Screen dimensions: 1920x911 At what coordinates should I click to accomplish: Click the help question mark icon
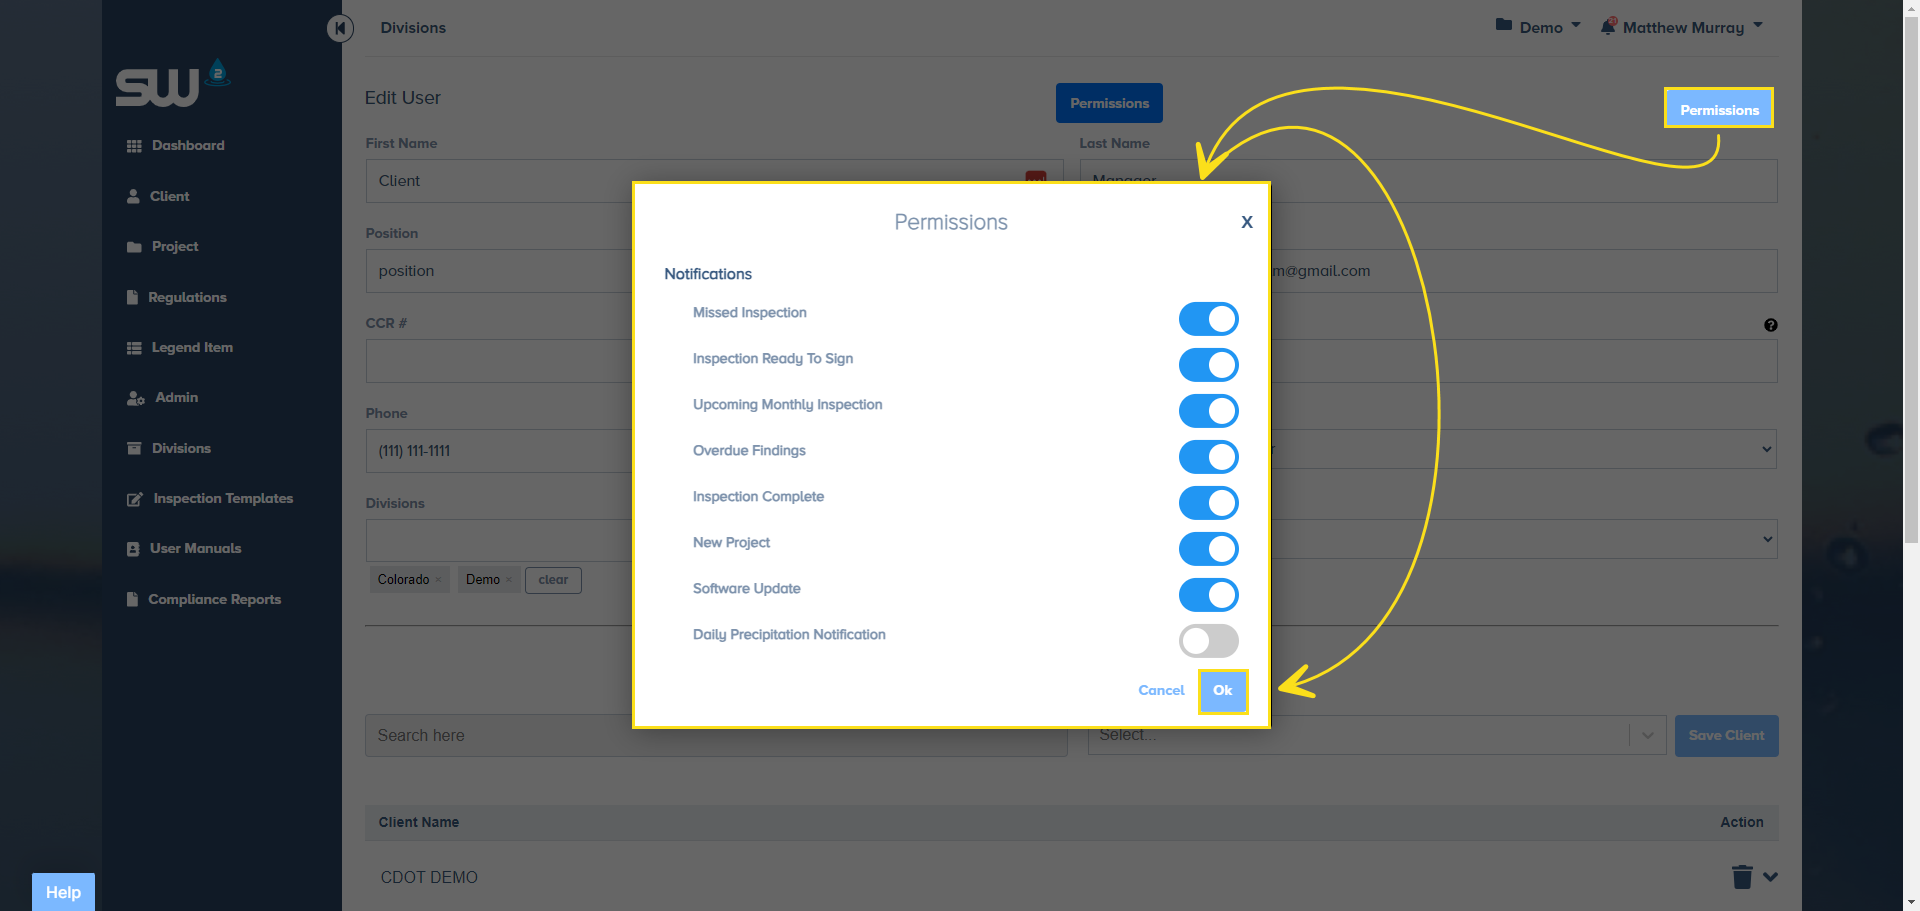pos(1771,325)
